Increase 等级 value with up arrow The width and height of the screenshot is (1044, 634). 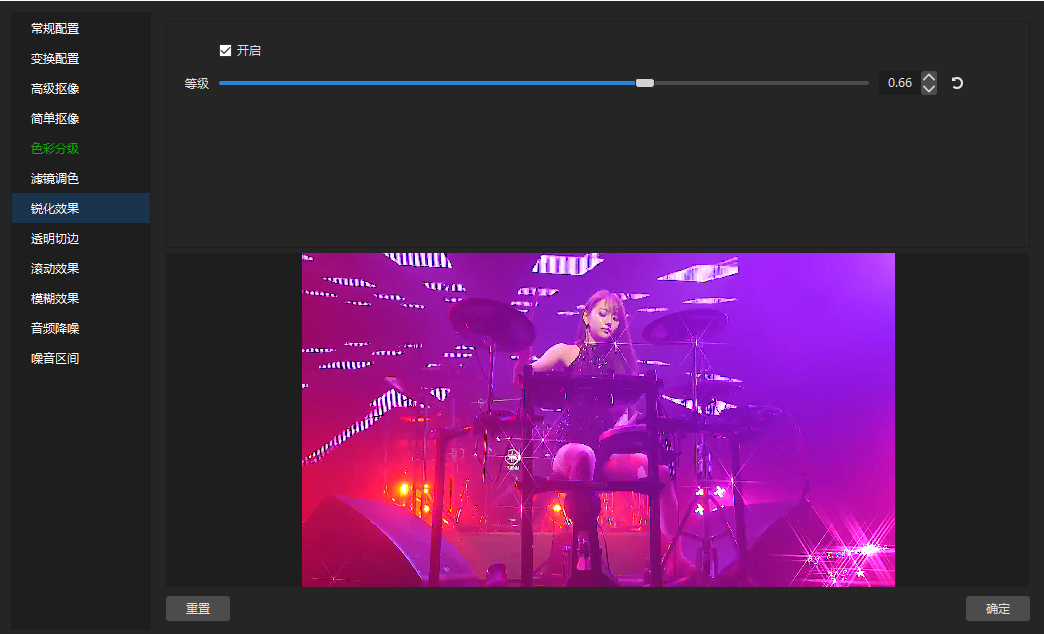tap(929, 77)
